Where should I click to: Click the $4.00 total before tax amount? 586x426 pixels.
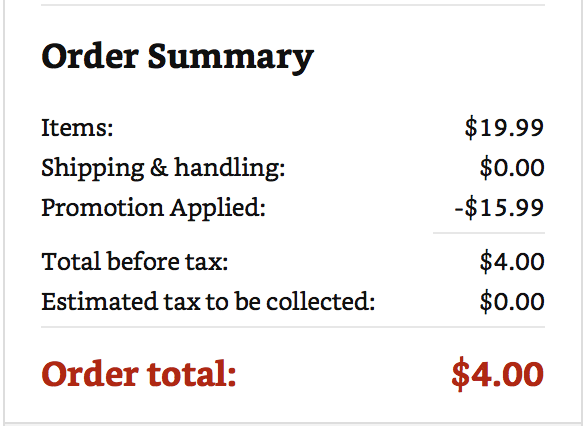tap(512, 261)
